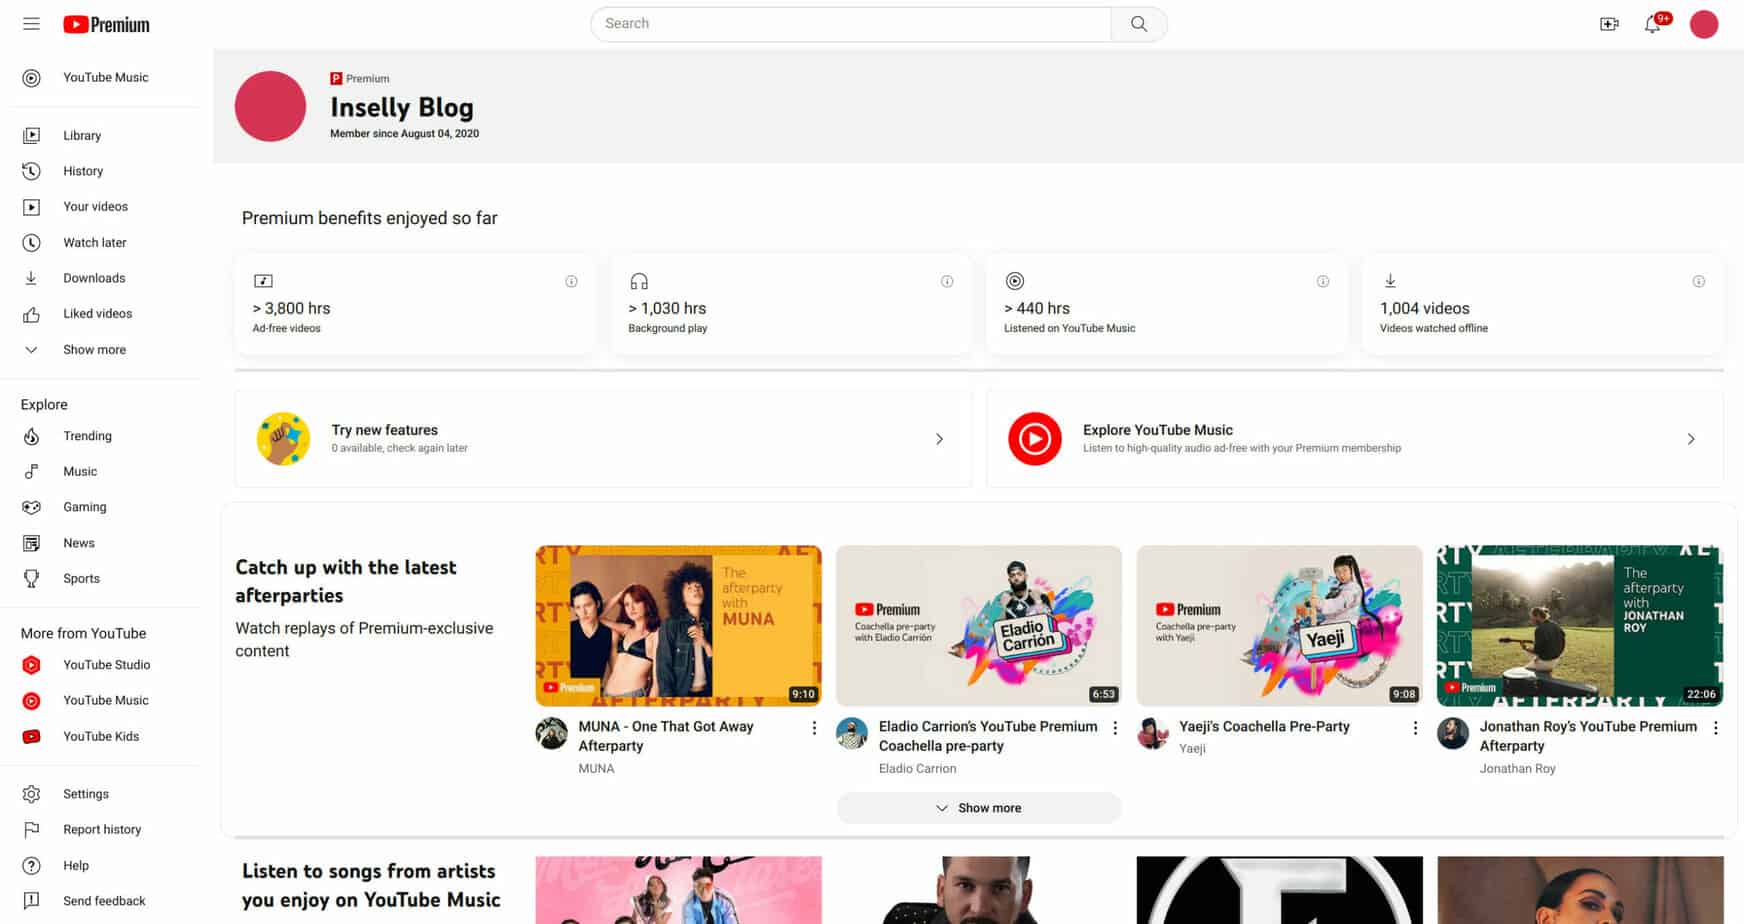Open options menu for Jonathan Roy video
This screenshot has width=1744, height=924.
click(x=1716, y=728)
